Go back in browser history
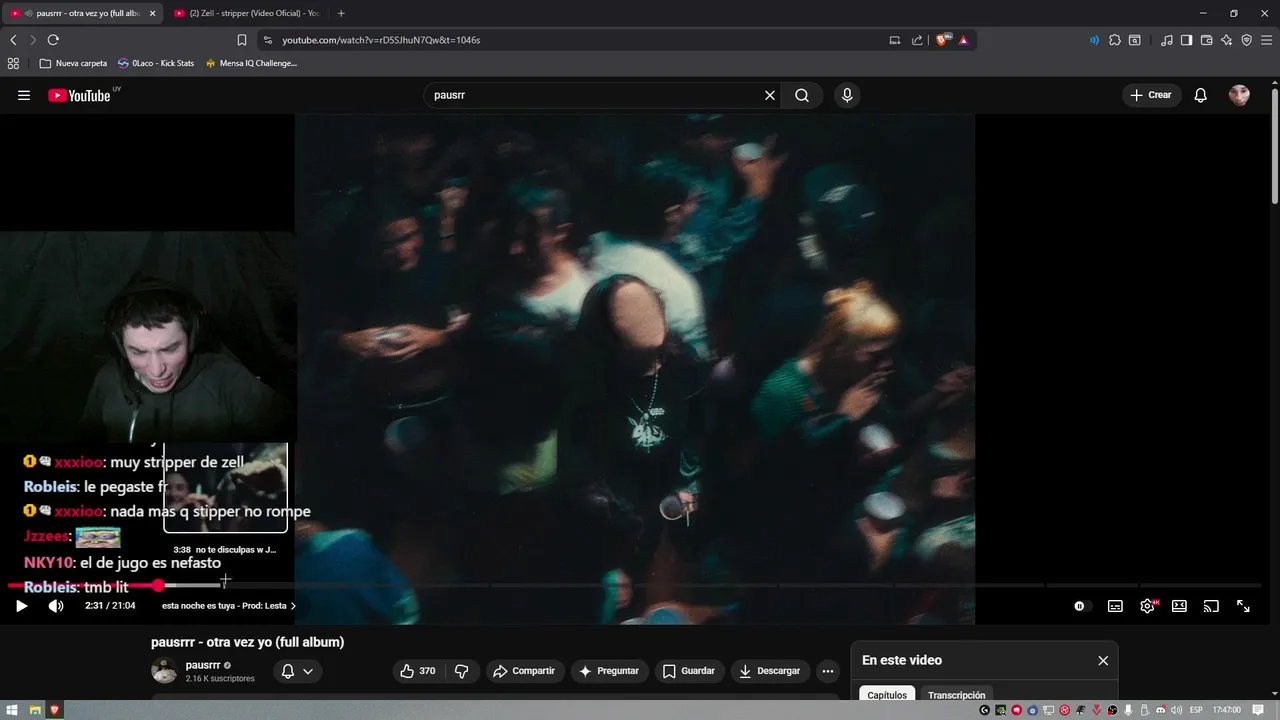Screen dimensions: 1280x720 coord(13,40)
